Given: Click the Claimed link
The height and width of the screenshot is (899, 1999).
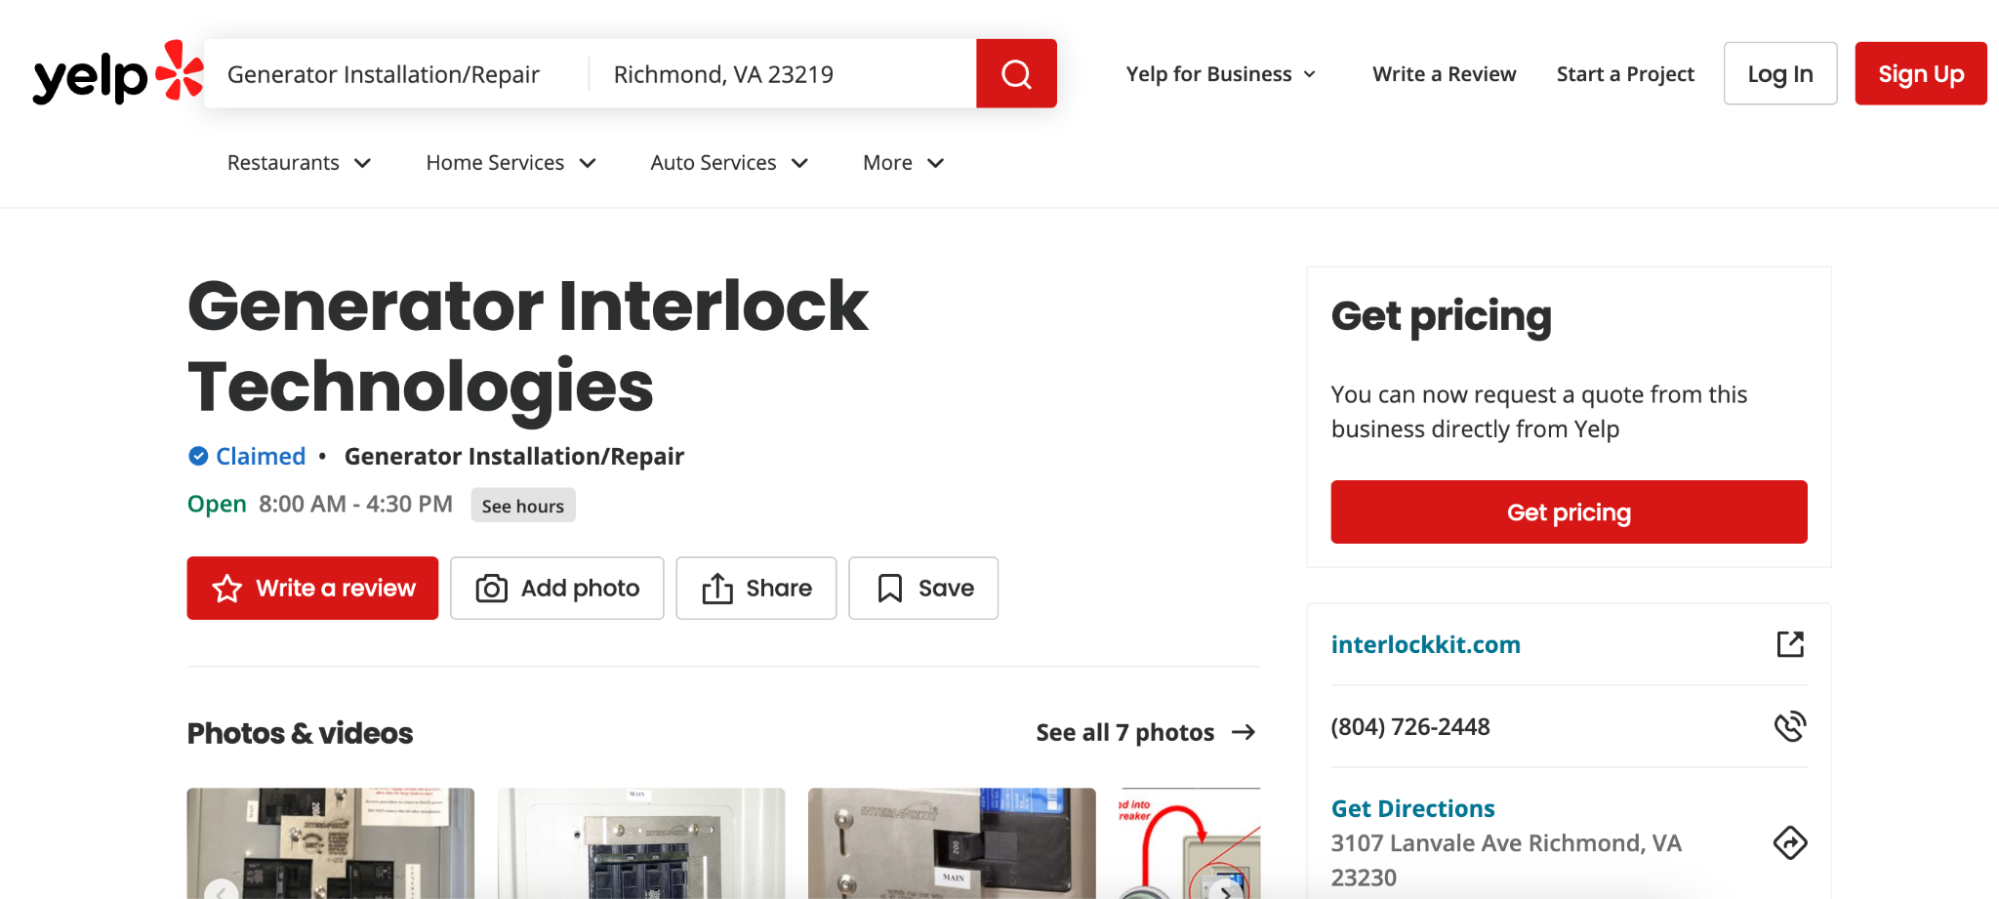Looking at the screenshot, I should (260, 456).
